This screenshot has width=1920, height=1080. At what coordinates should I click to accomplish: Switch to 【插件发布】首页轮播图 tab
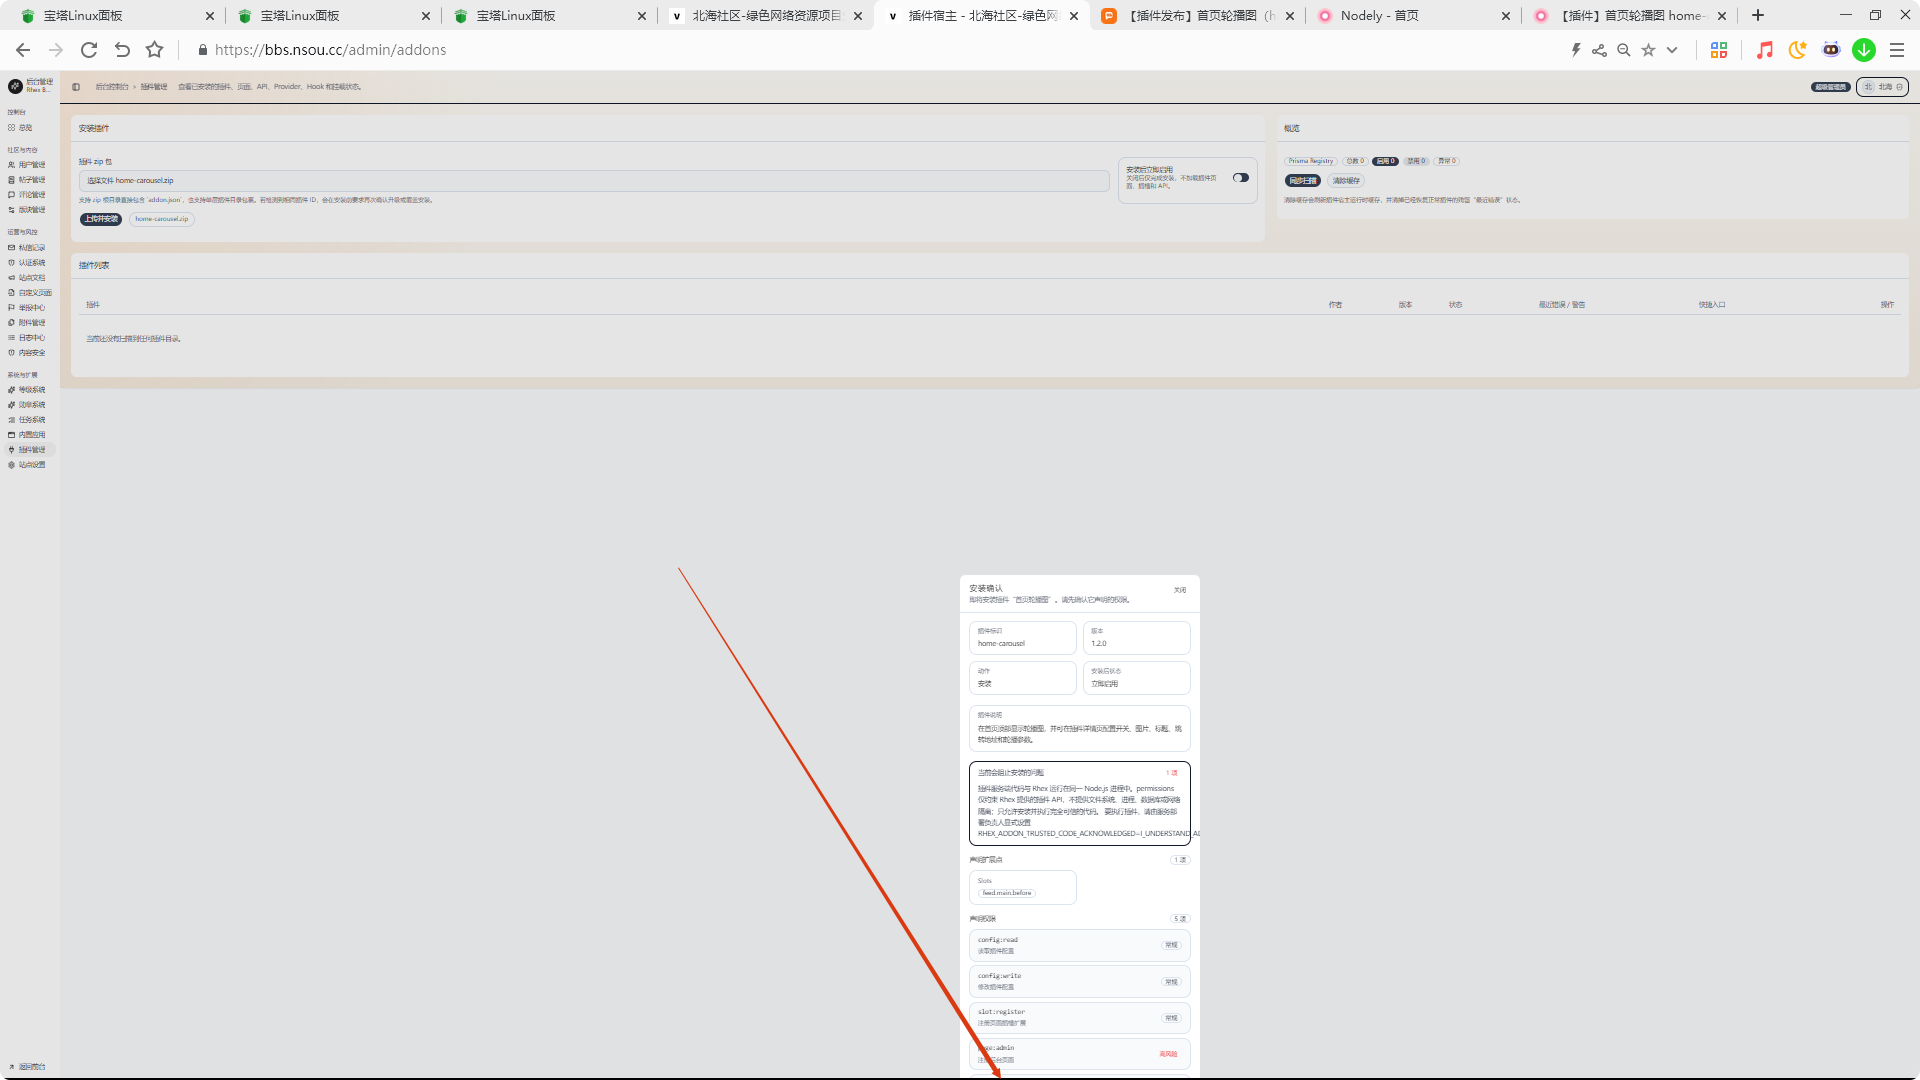pyautogui.click(x=1197, y=16)
